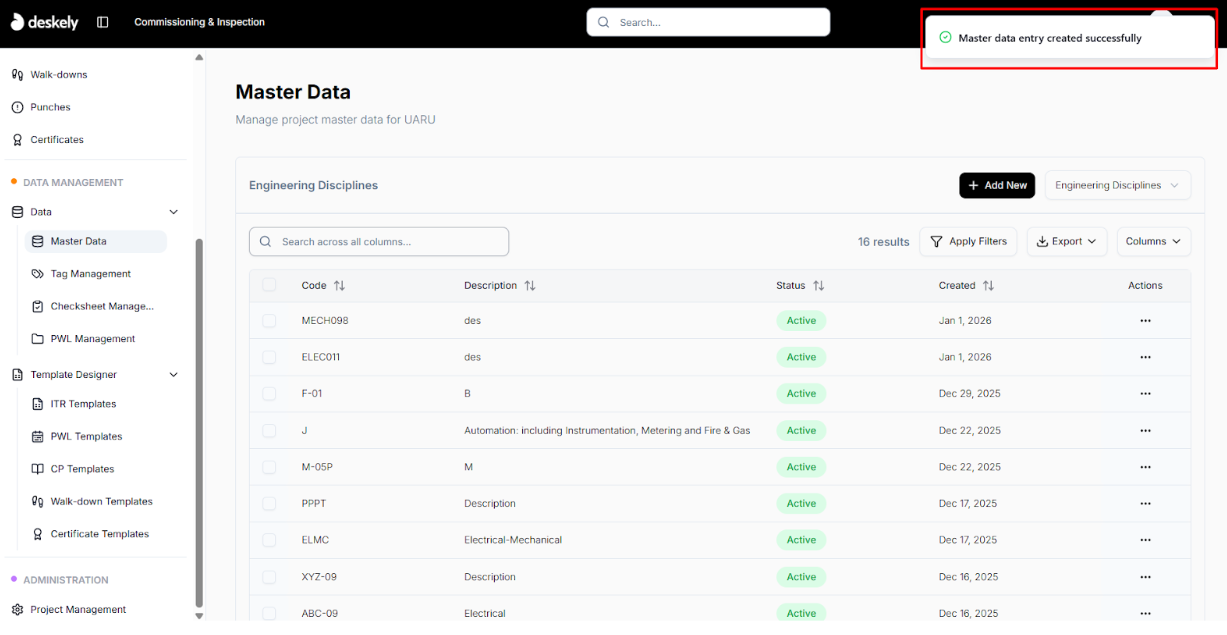The image size is (1227, 635).
Task: Click the Add New button
Action: (x=997, y=185)
